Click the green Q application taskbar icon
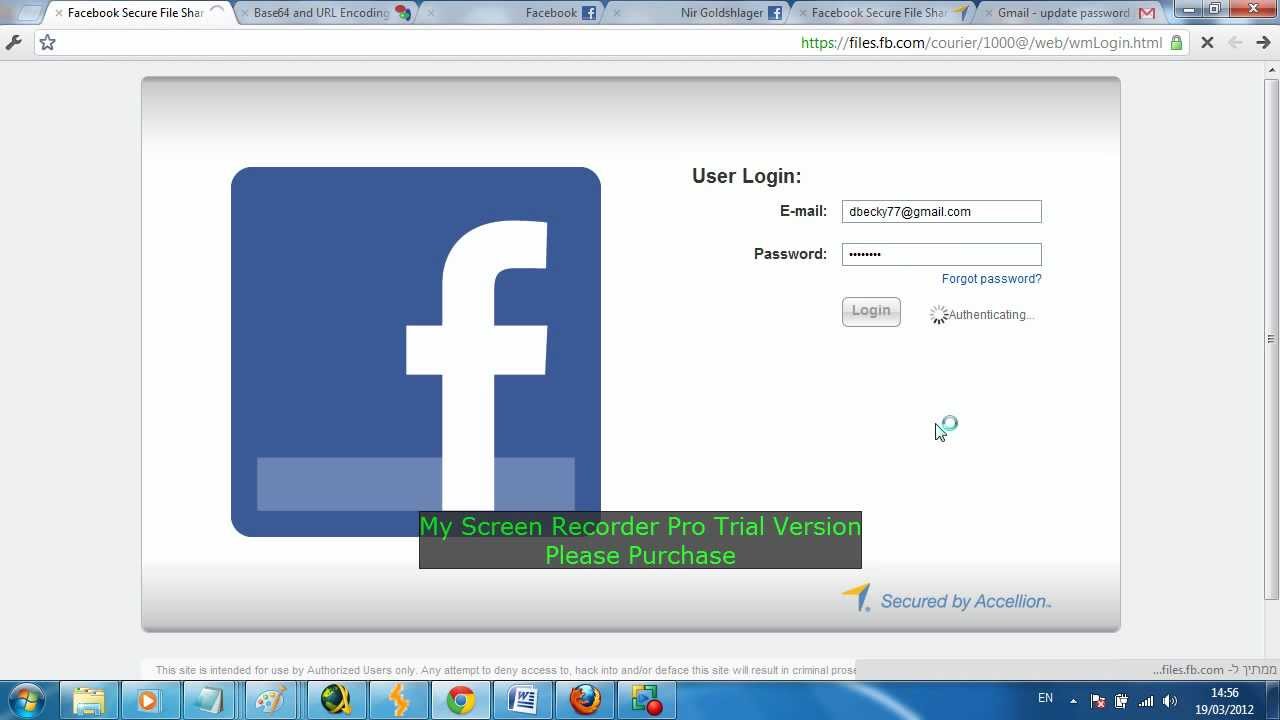1280x720 pixels. 336,700
